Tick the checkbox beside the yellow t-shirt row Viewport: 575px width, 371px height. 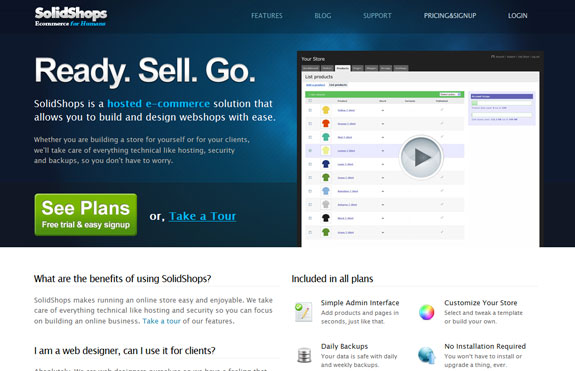(310, 110)
